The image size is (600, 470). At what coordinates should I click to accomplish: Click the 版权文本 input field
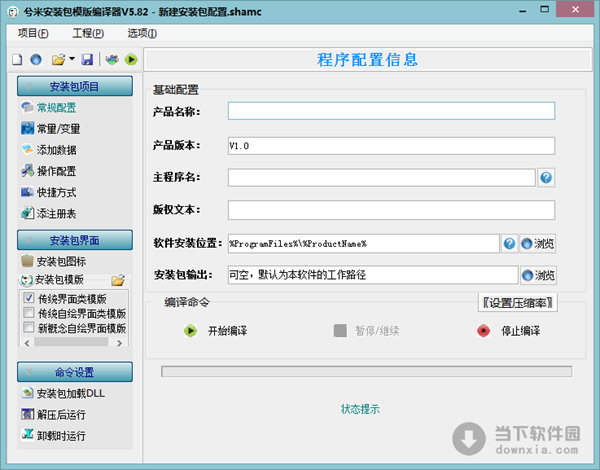coord(391,210)
